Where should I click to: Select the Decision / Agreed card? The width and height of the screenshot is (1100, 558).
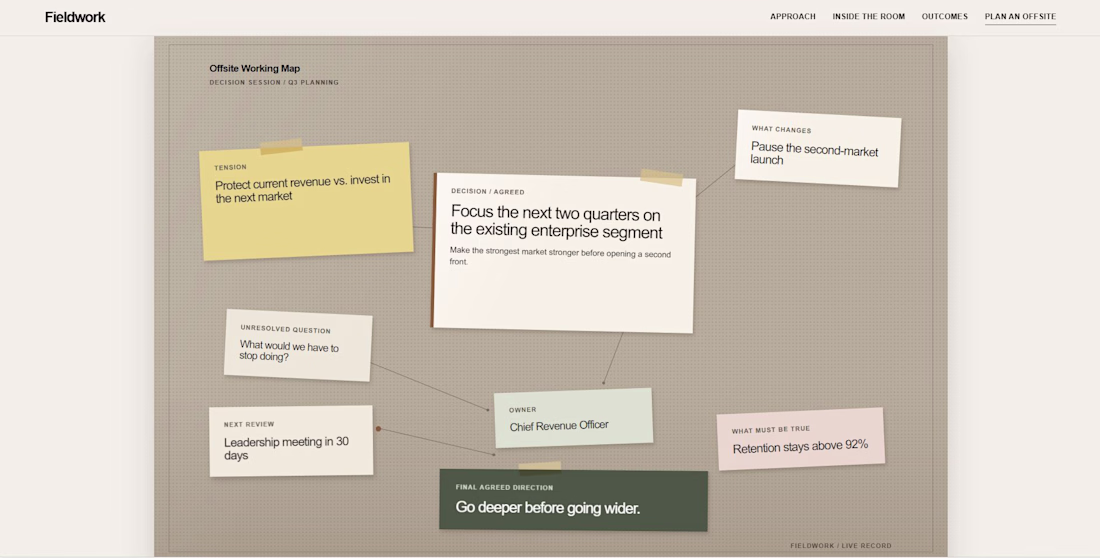[563, 253]
